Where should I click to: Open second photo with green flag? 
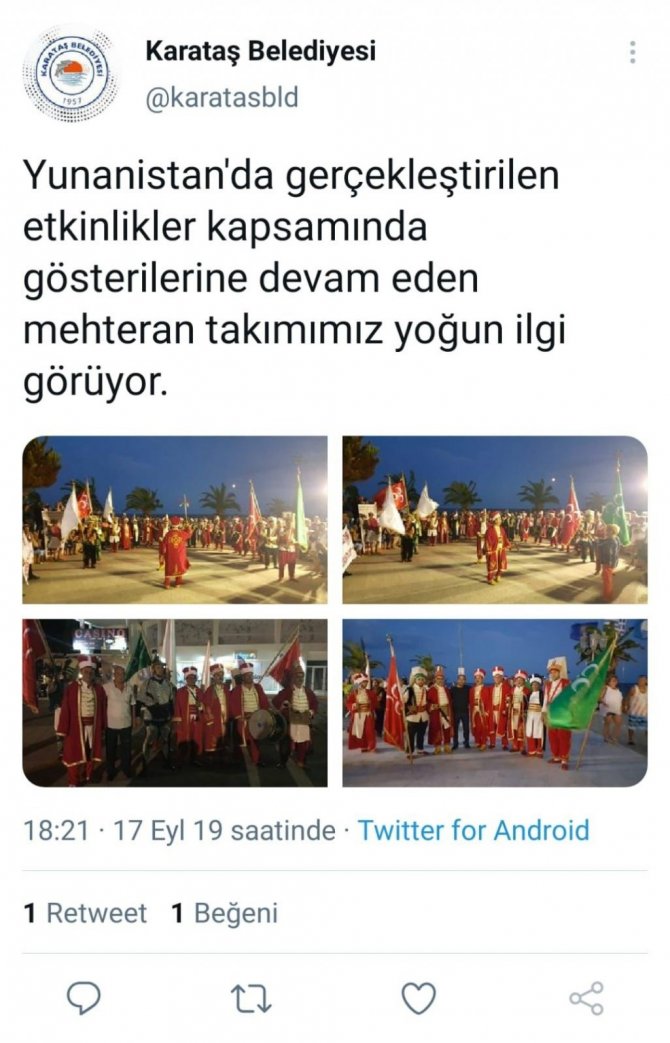pyautogui.click(x=495, y=520)
